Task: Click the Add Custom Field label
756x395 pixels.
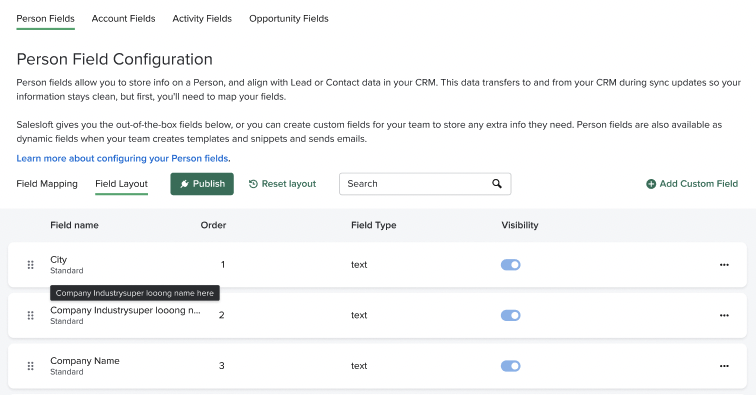Action: point(699,184)
